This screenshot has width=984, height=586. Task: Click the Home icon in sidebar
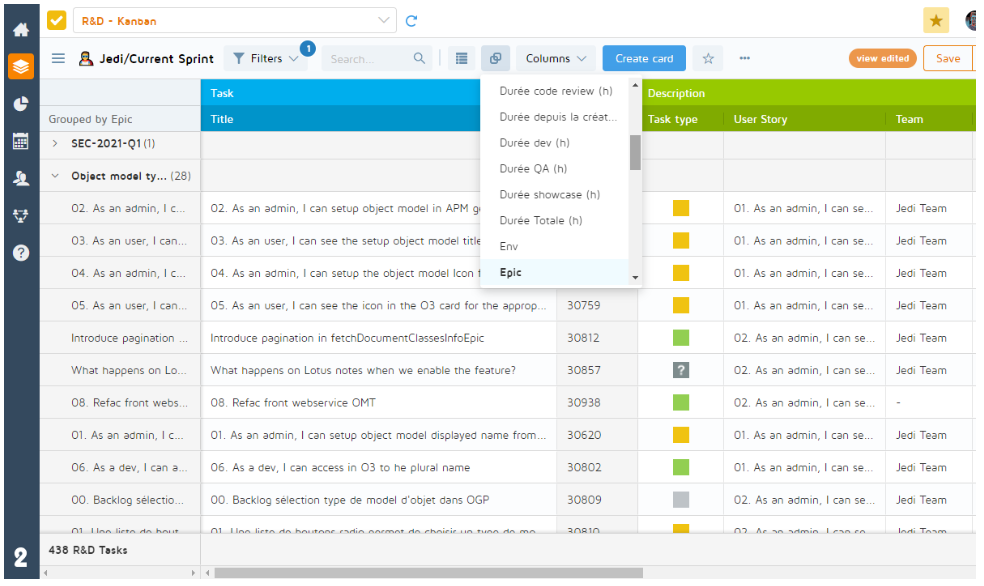click(20, 30)
